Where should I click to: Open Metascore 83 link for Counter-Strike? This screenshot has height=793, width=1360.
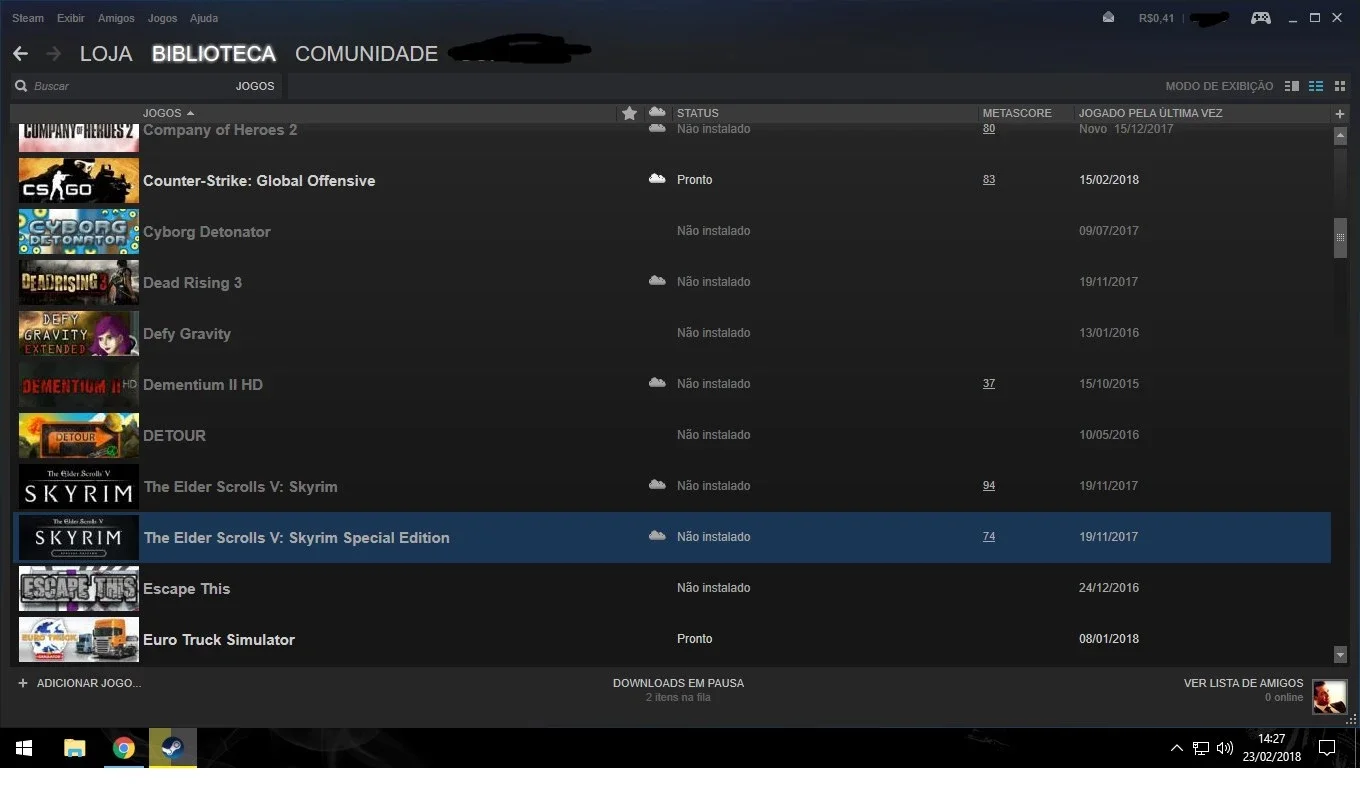coord(989,179)
